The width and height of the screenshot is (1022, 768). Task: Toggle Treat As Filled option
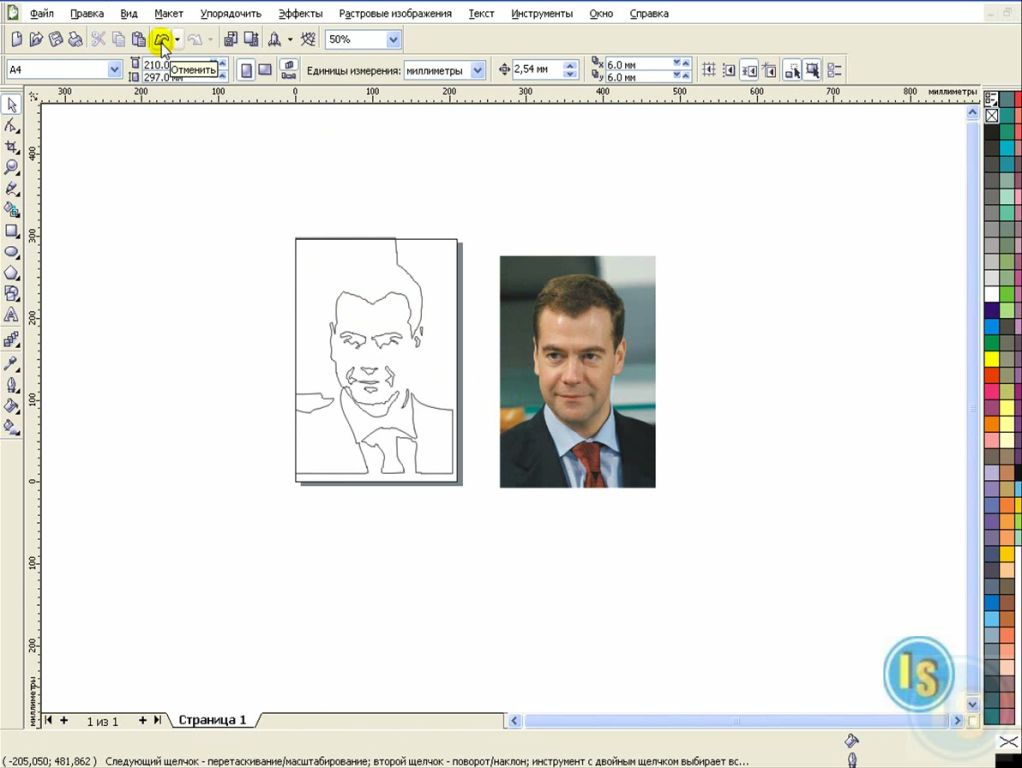tap(812, 70)
